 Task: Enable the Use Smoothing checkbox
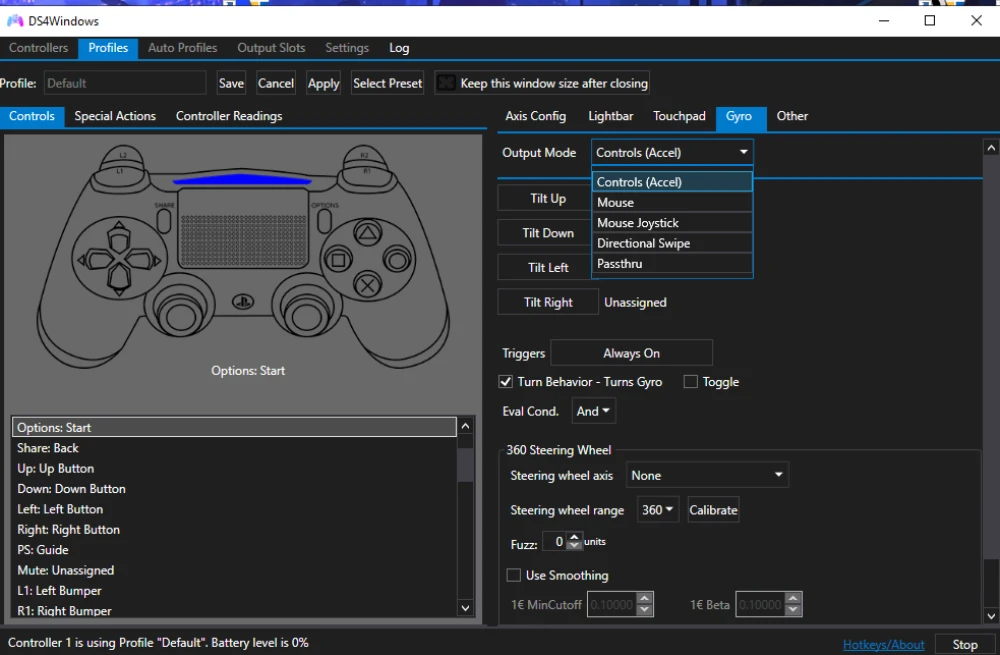point(514,575)
